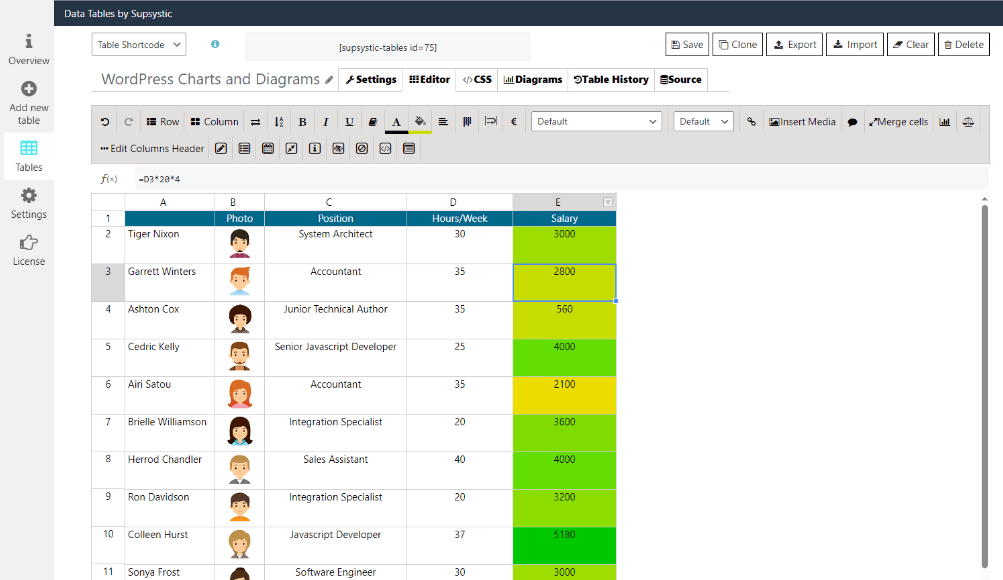Open the Table History tab
Screen dimensions: 1003x580
coord(611,80)
